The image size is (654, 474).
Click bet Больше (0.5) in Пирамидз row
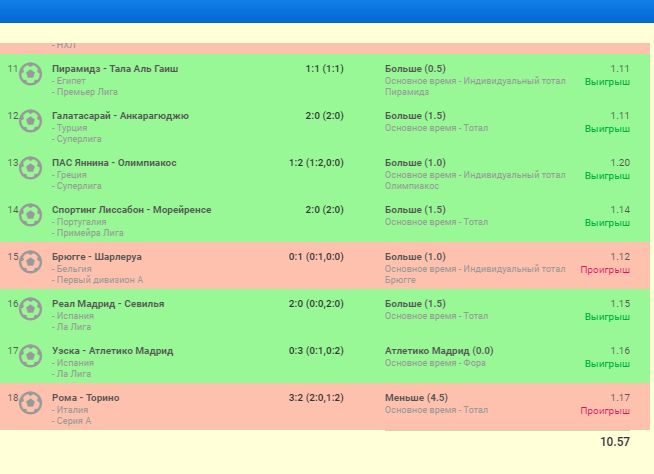coord(415,69)
